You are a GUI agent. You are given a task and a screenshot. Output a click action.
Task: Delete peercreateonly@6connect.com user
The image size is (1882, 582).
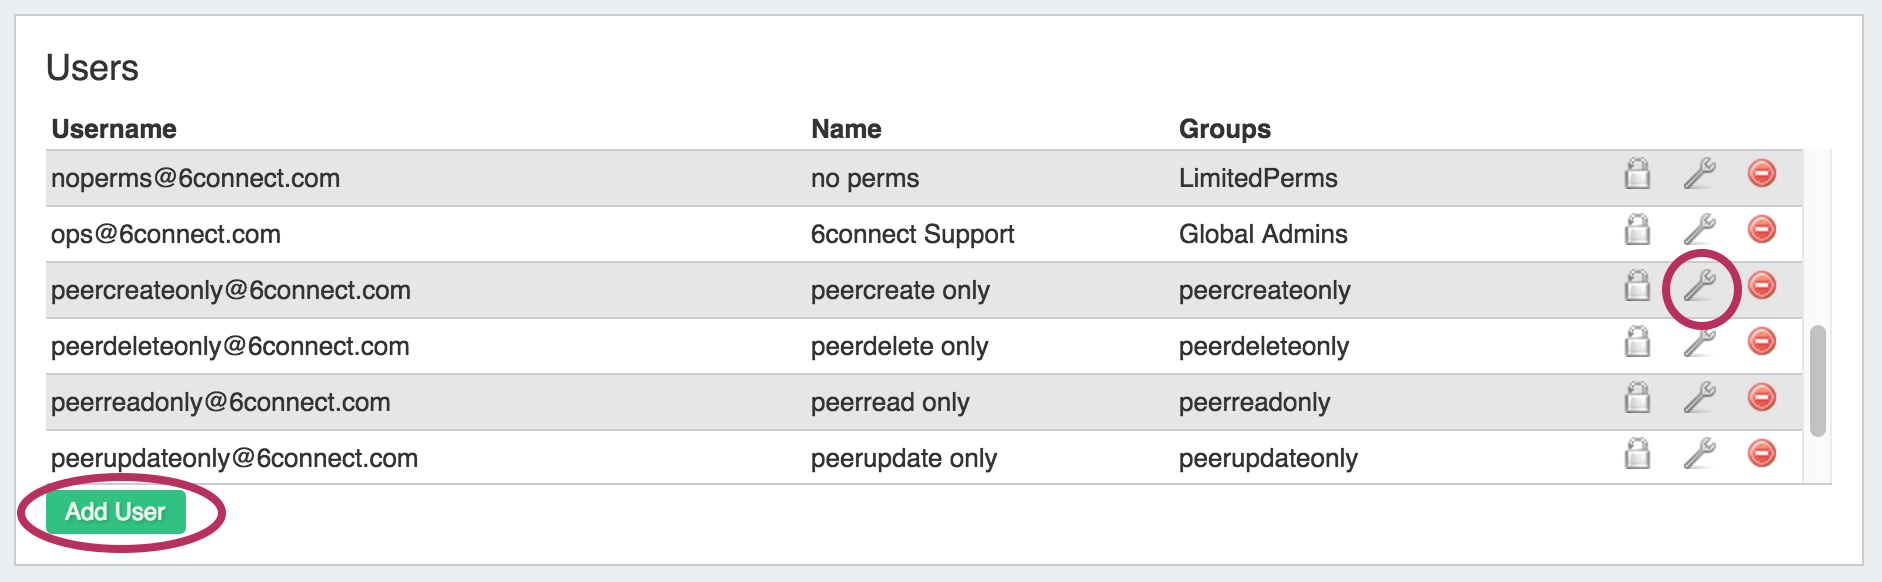(1761, 285)
